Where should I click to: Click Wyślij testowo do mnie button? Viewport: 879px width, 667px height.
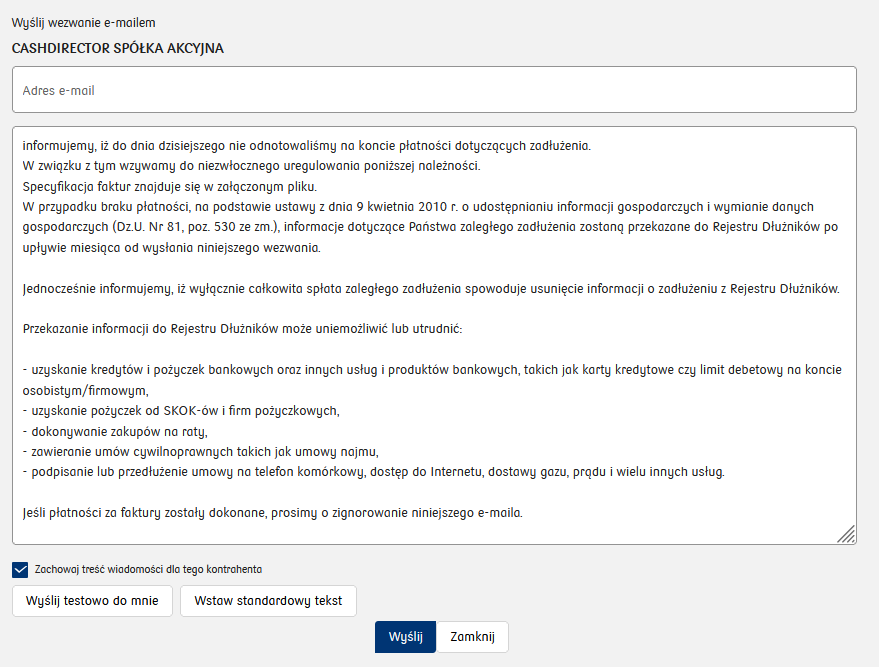click(92, 601)
